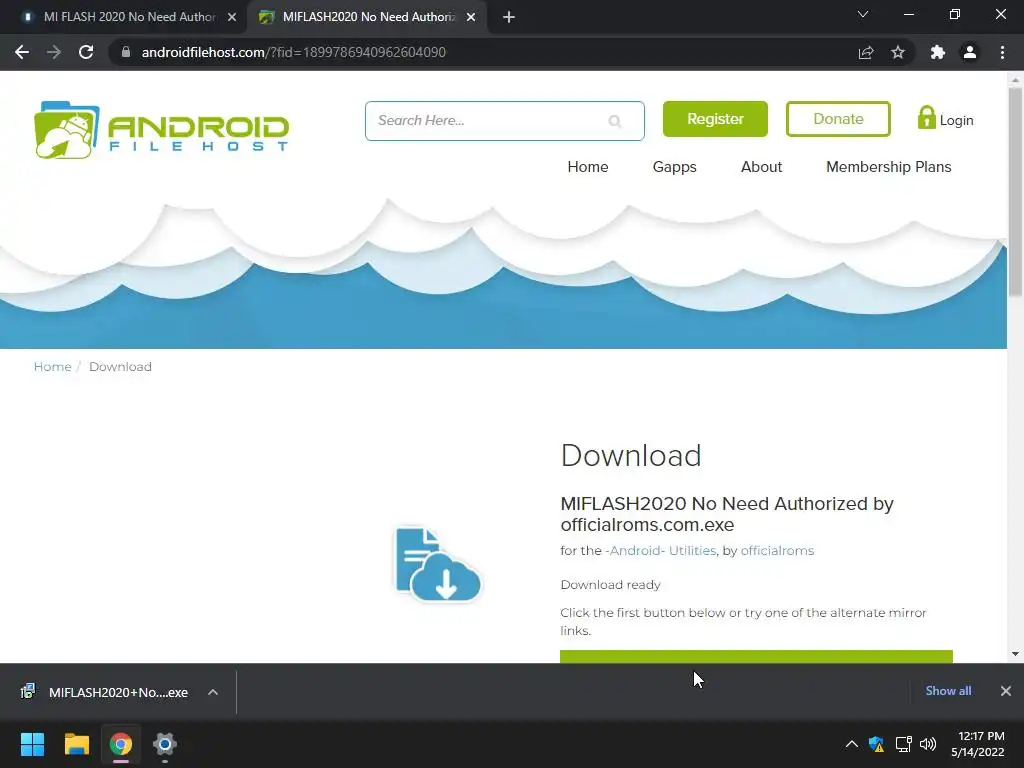Click the green Register button
This screenshot has width=1024, height=768.
pyautogui.click(x=715, y=119)
